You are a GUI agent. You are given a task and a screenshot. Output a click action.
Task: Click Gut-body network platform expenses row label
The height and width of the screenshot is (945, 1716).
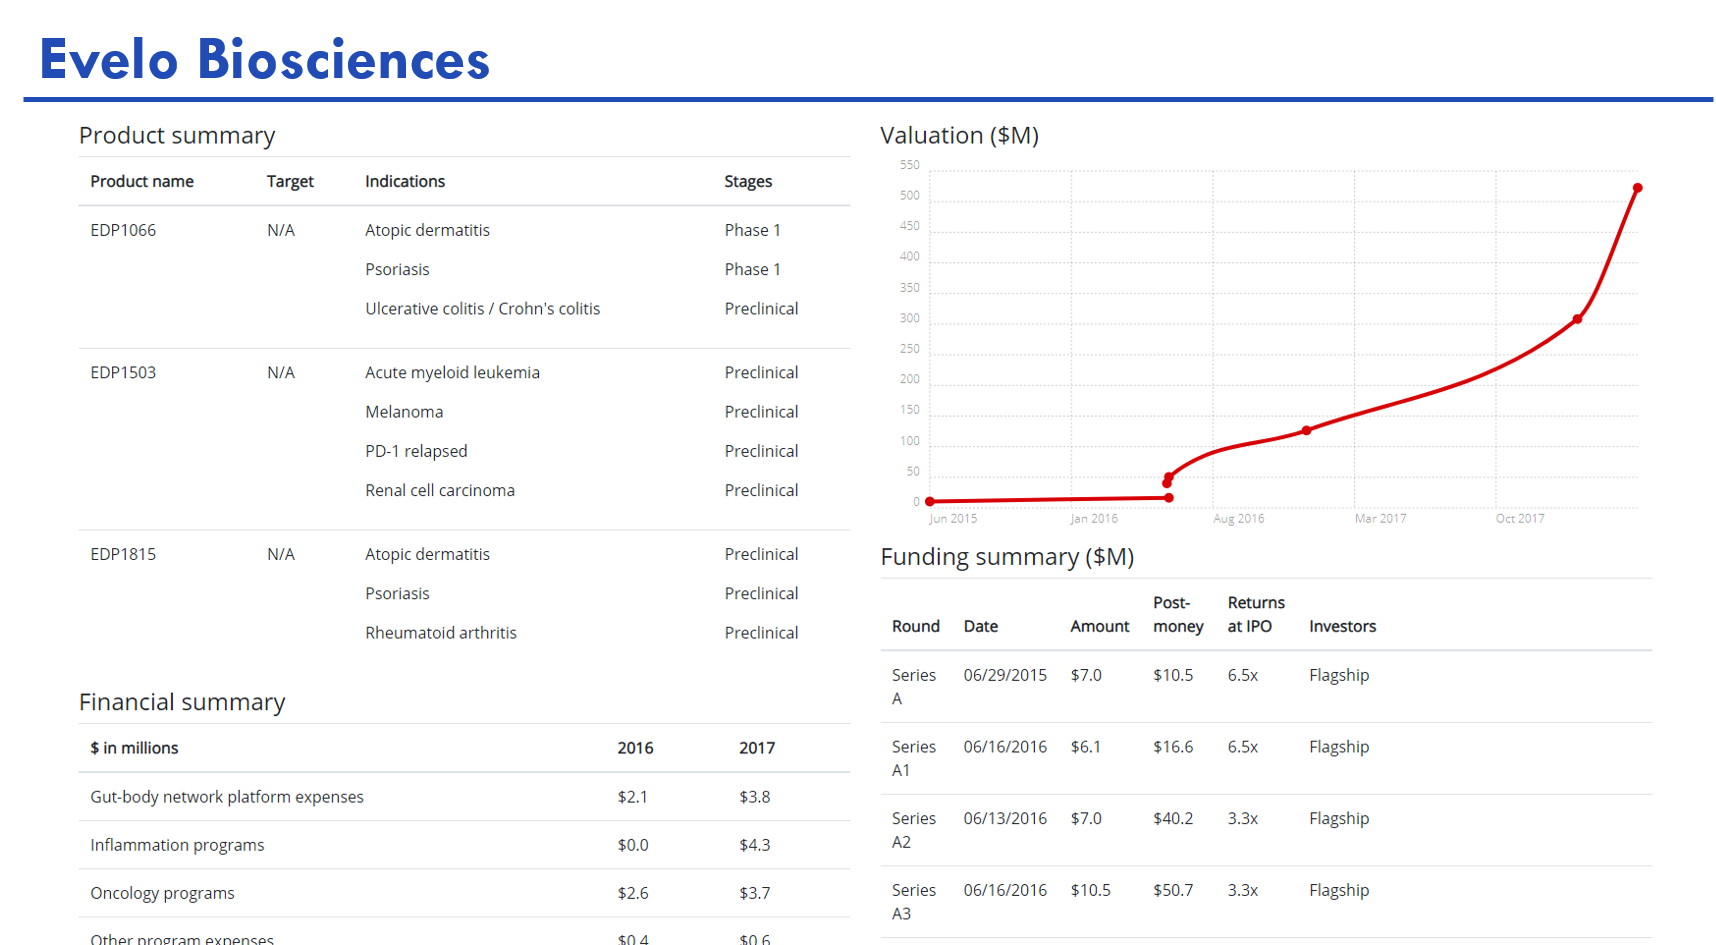[x=227, y=797]
